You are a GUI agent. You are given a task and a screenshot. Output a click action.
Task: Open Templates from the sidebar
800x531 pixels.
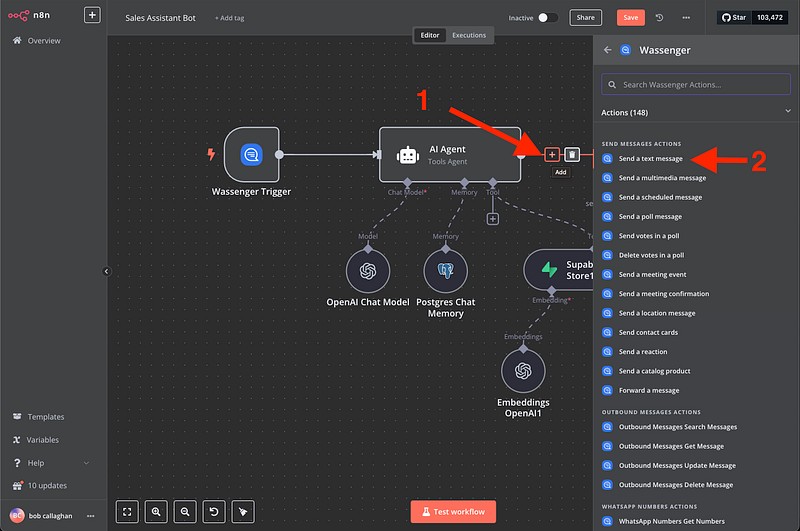[46, 417]
